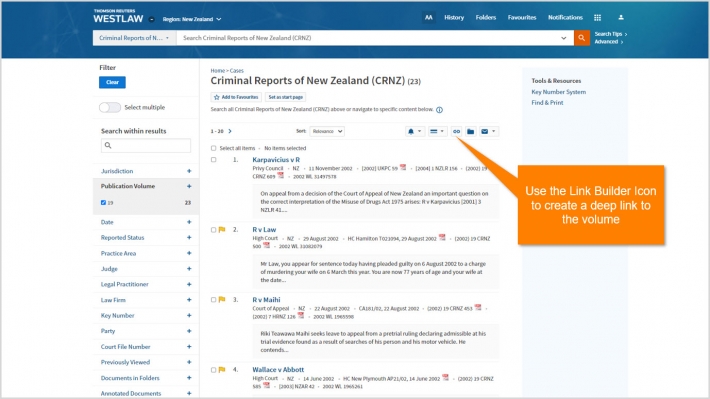Click the info icon beside search description
This screenshot has width=710, height=399.
pos(439,110)
